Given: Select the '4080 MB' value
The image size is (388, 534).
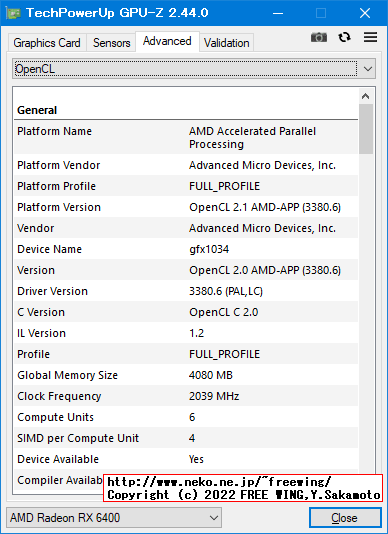Looking at the screenshot, I should click(x=211, y=375).
